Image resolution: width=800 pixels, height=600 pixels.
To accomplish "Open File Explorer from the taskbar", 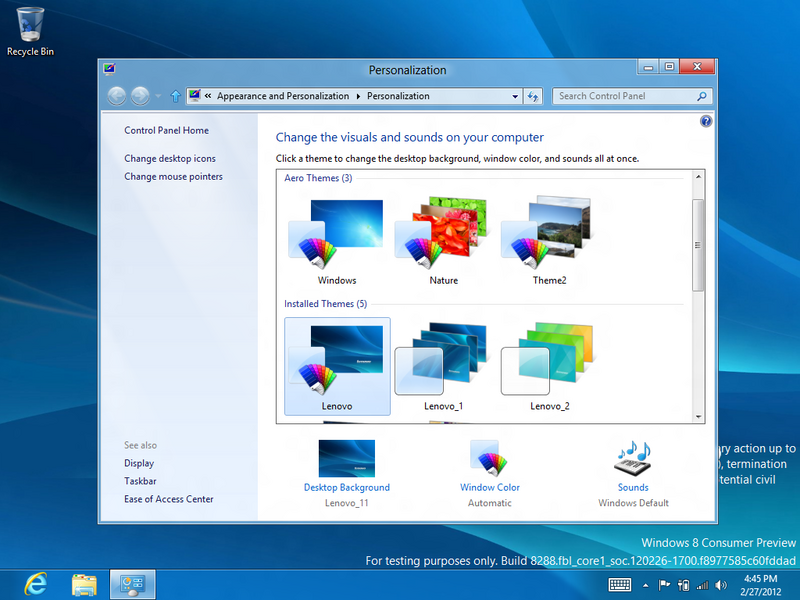I will 84,583.
